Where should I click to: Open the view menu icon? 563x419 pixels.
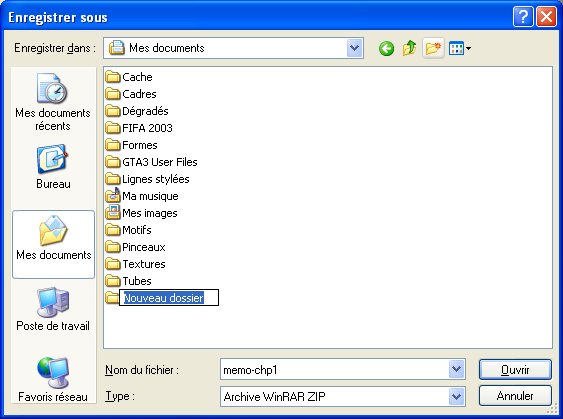pyautogui.click(x=460, y=48)
